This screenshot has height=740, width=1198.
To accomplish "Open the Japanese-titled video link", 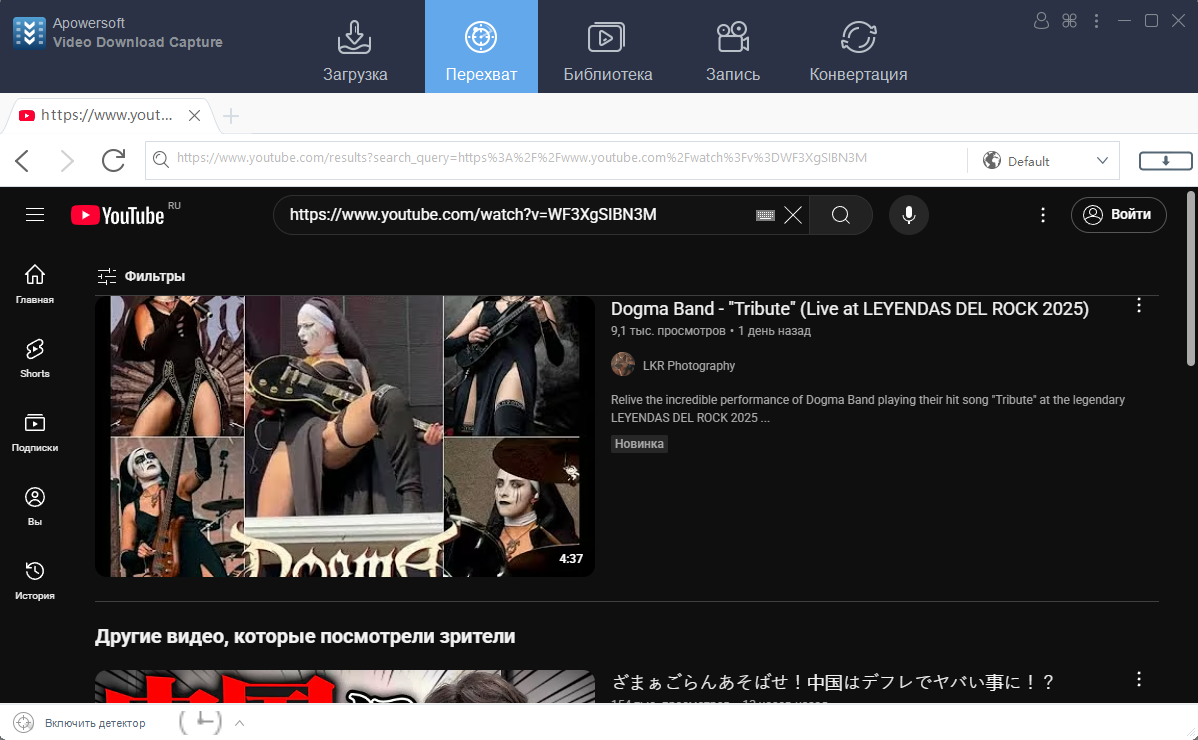I will [832, 682].
